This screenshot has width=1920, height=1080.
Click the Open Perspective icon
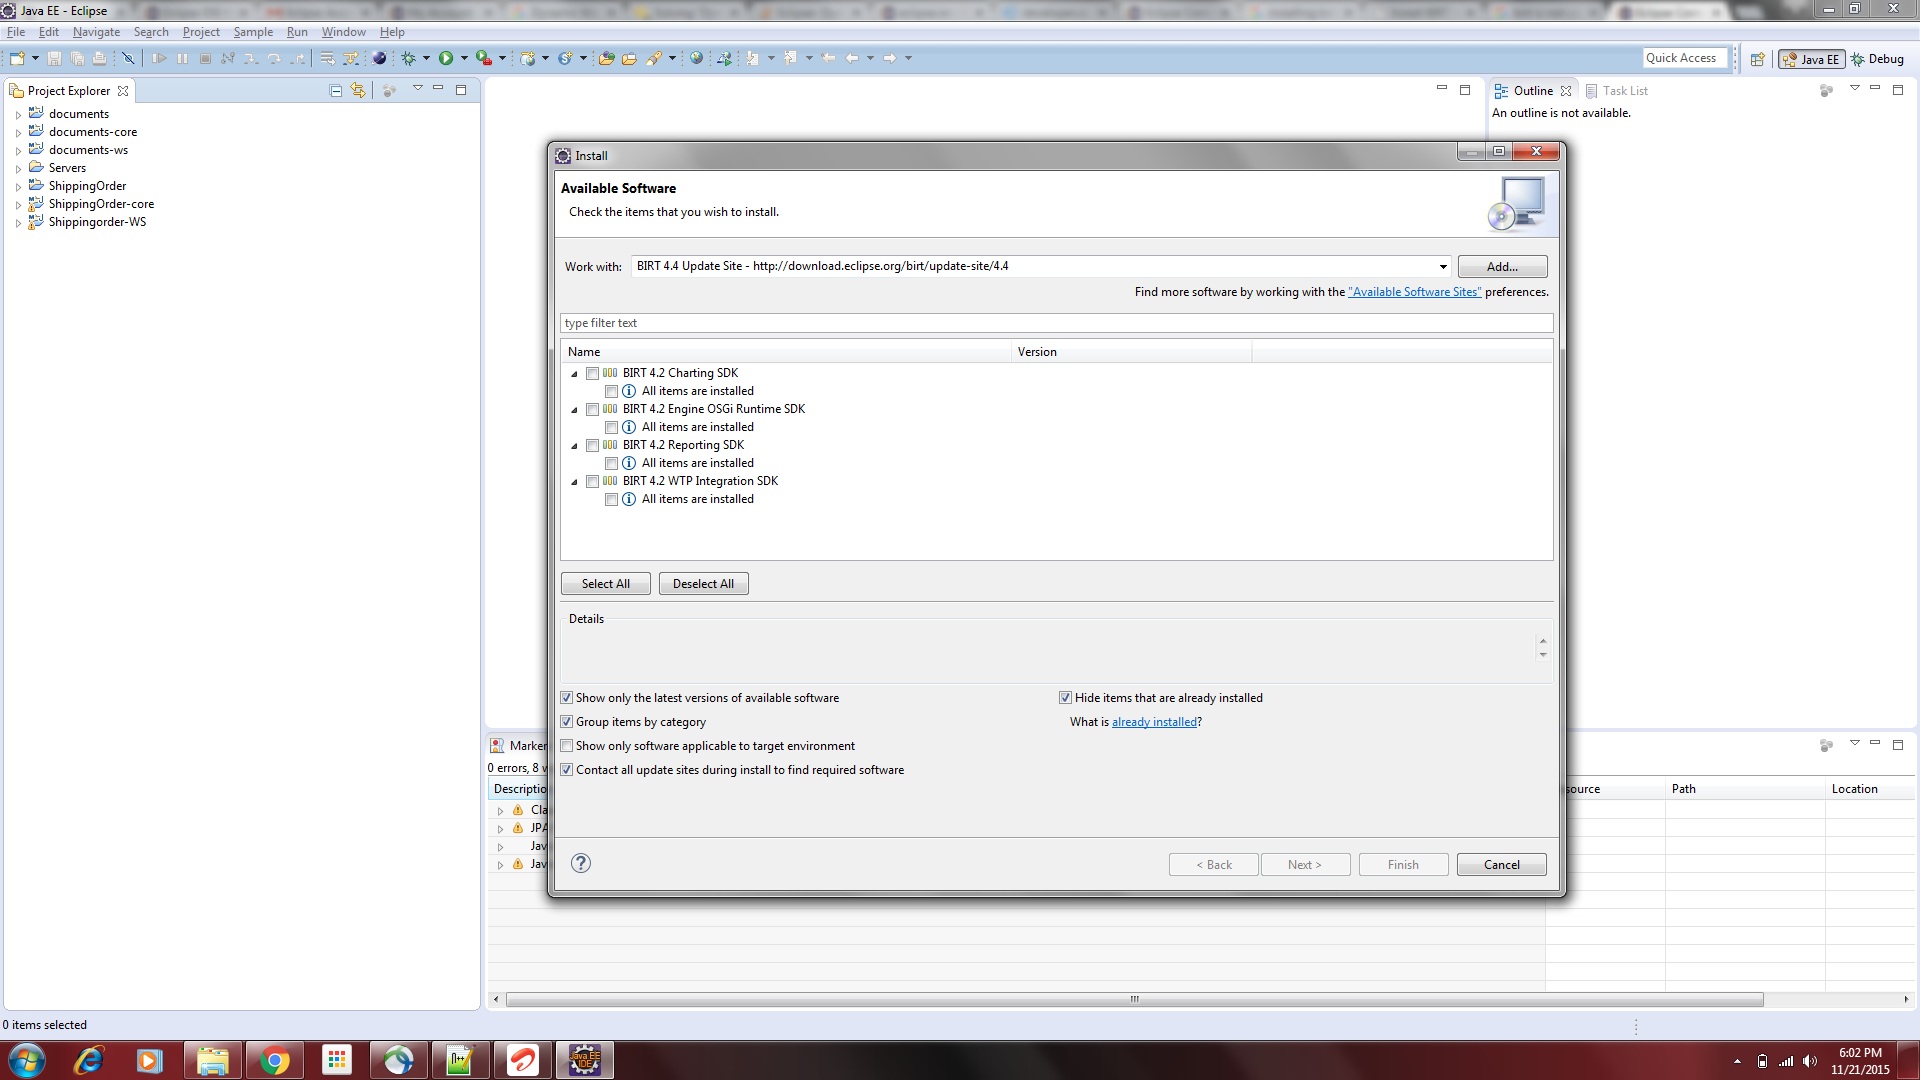[1757, 59]
